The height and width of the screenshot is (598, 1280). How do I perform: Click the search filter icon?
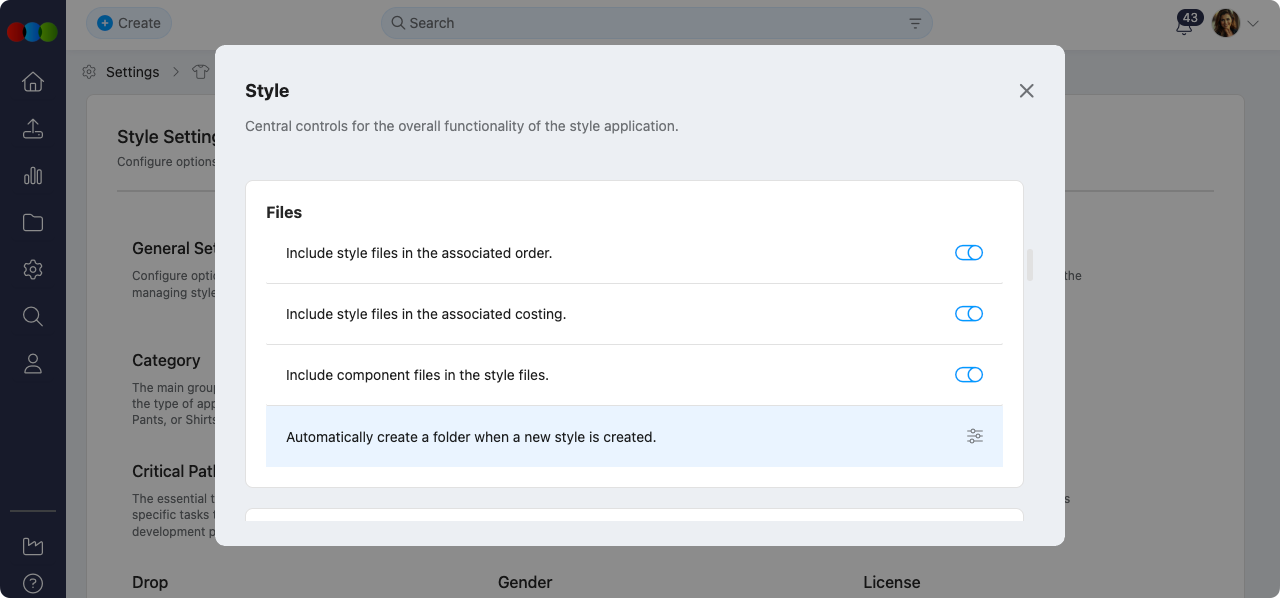click(915, 23)
